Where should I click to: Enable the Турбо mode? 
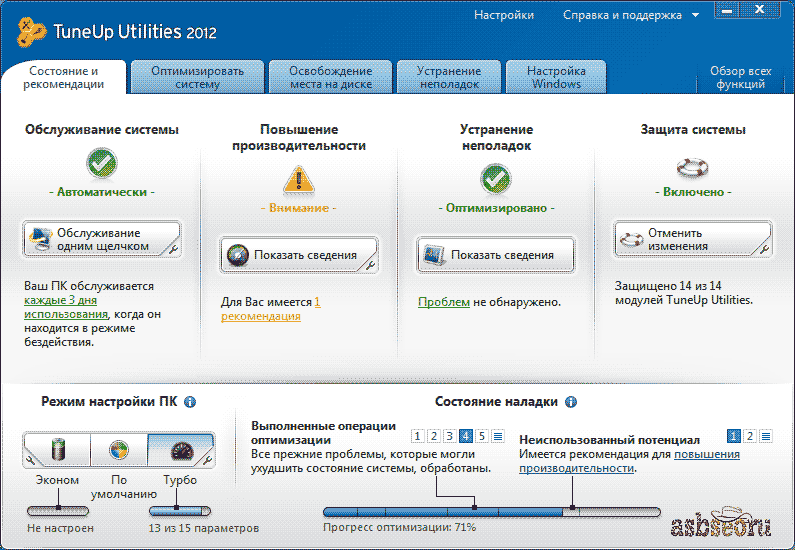pyautogui.click(x=180, y=449)
